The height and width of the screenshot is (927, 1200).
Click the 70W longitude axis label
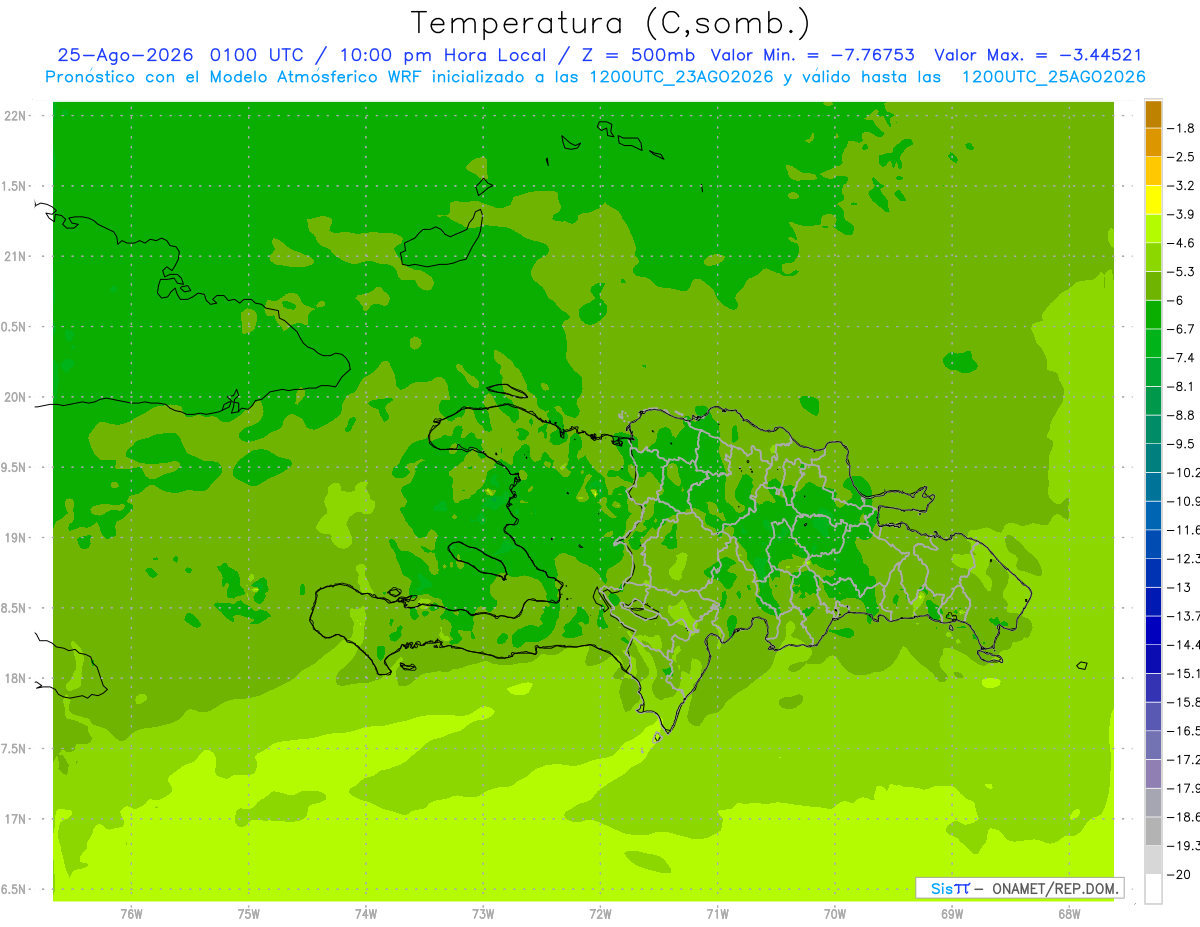[835, 914]
